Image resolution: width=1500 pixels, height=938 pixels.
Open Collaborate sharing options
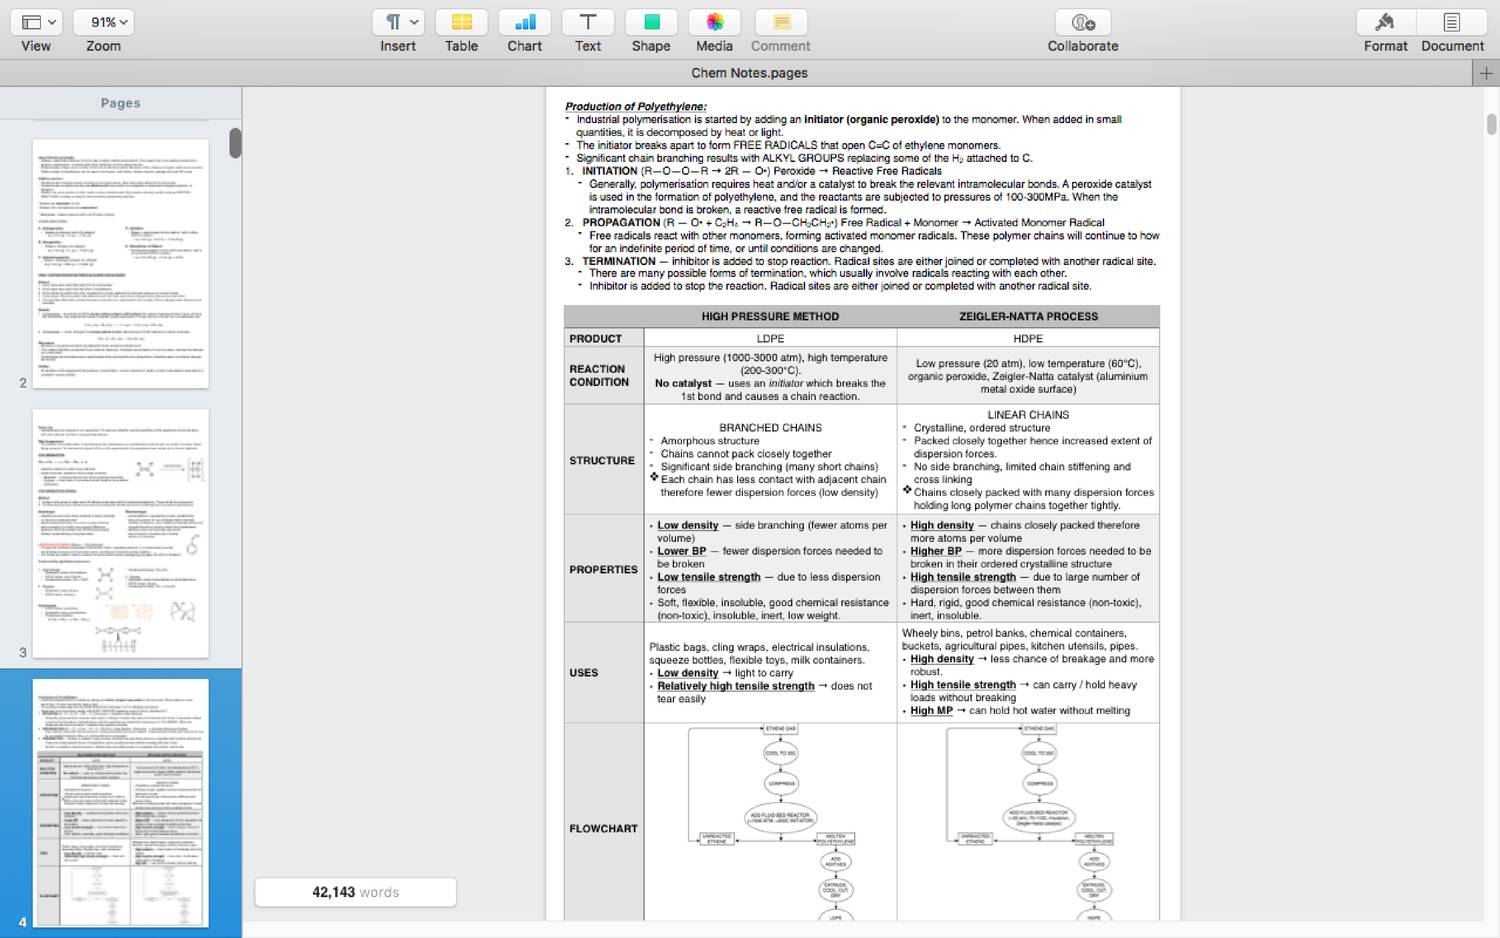(1082, 22)
